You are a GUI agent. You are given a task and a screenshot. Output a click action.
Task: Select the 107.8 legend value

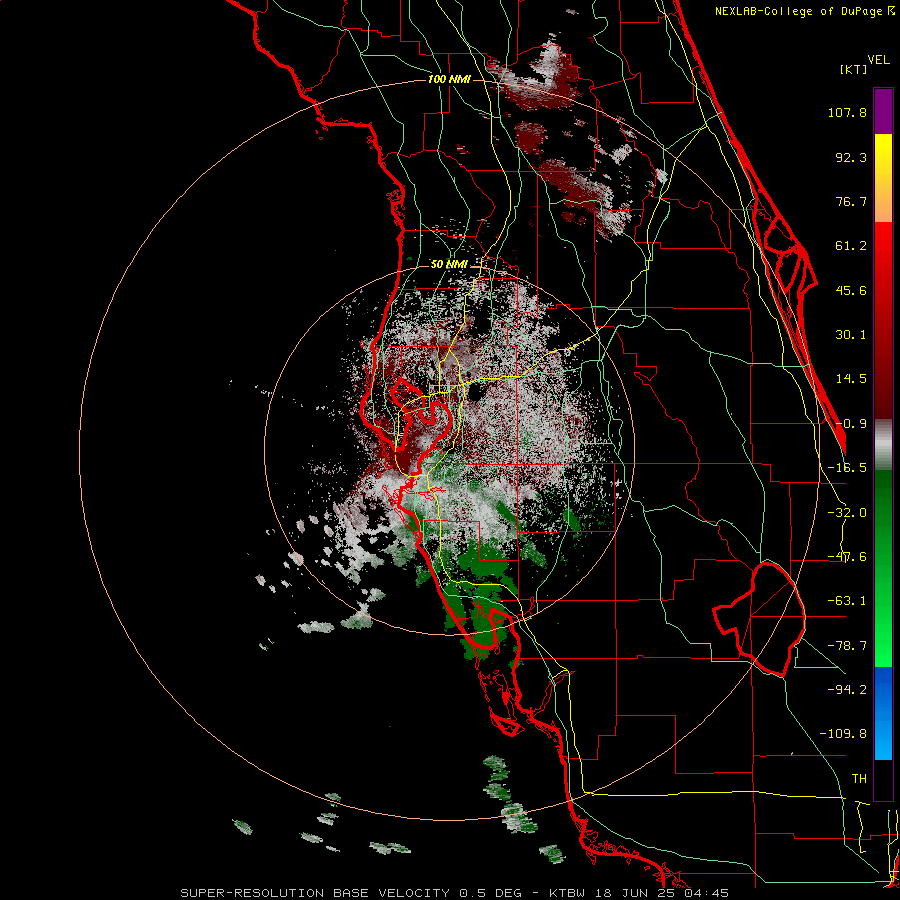pyautogui.click(x=847, y=112)
